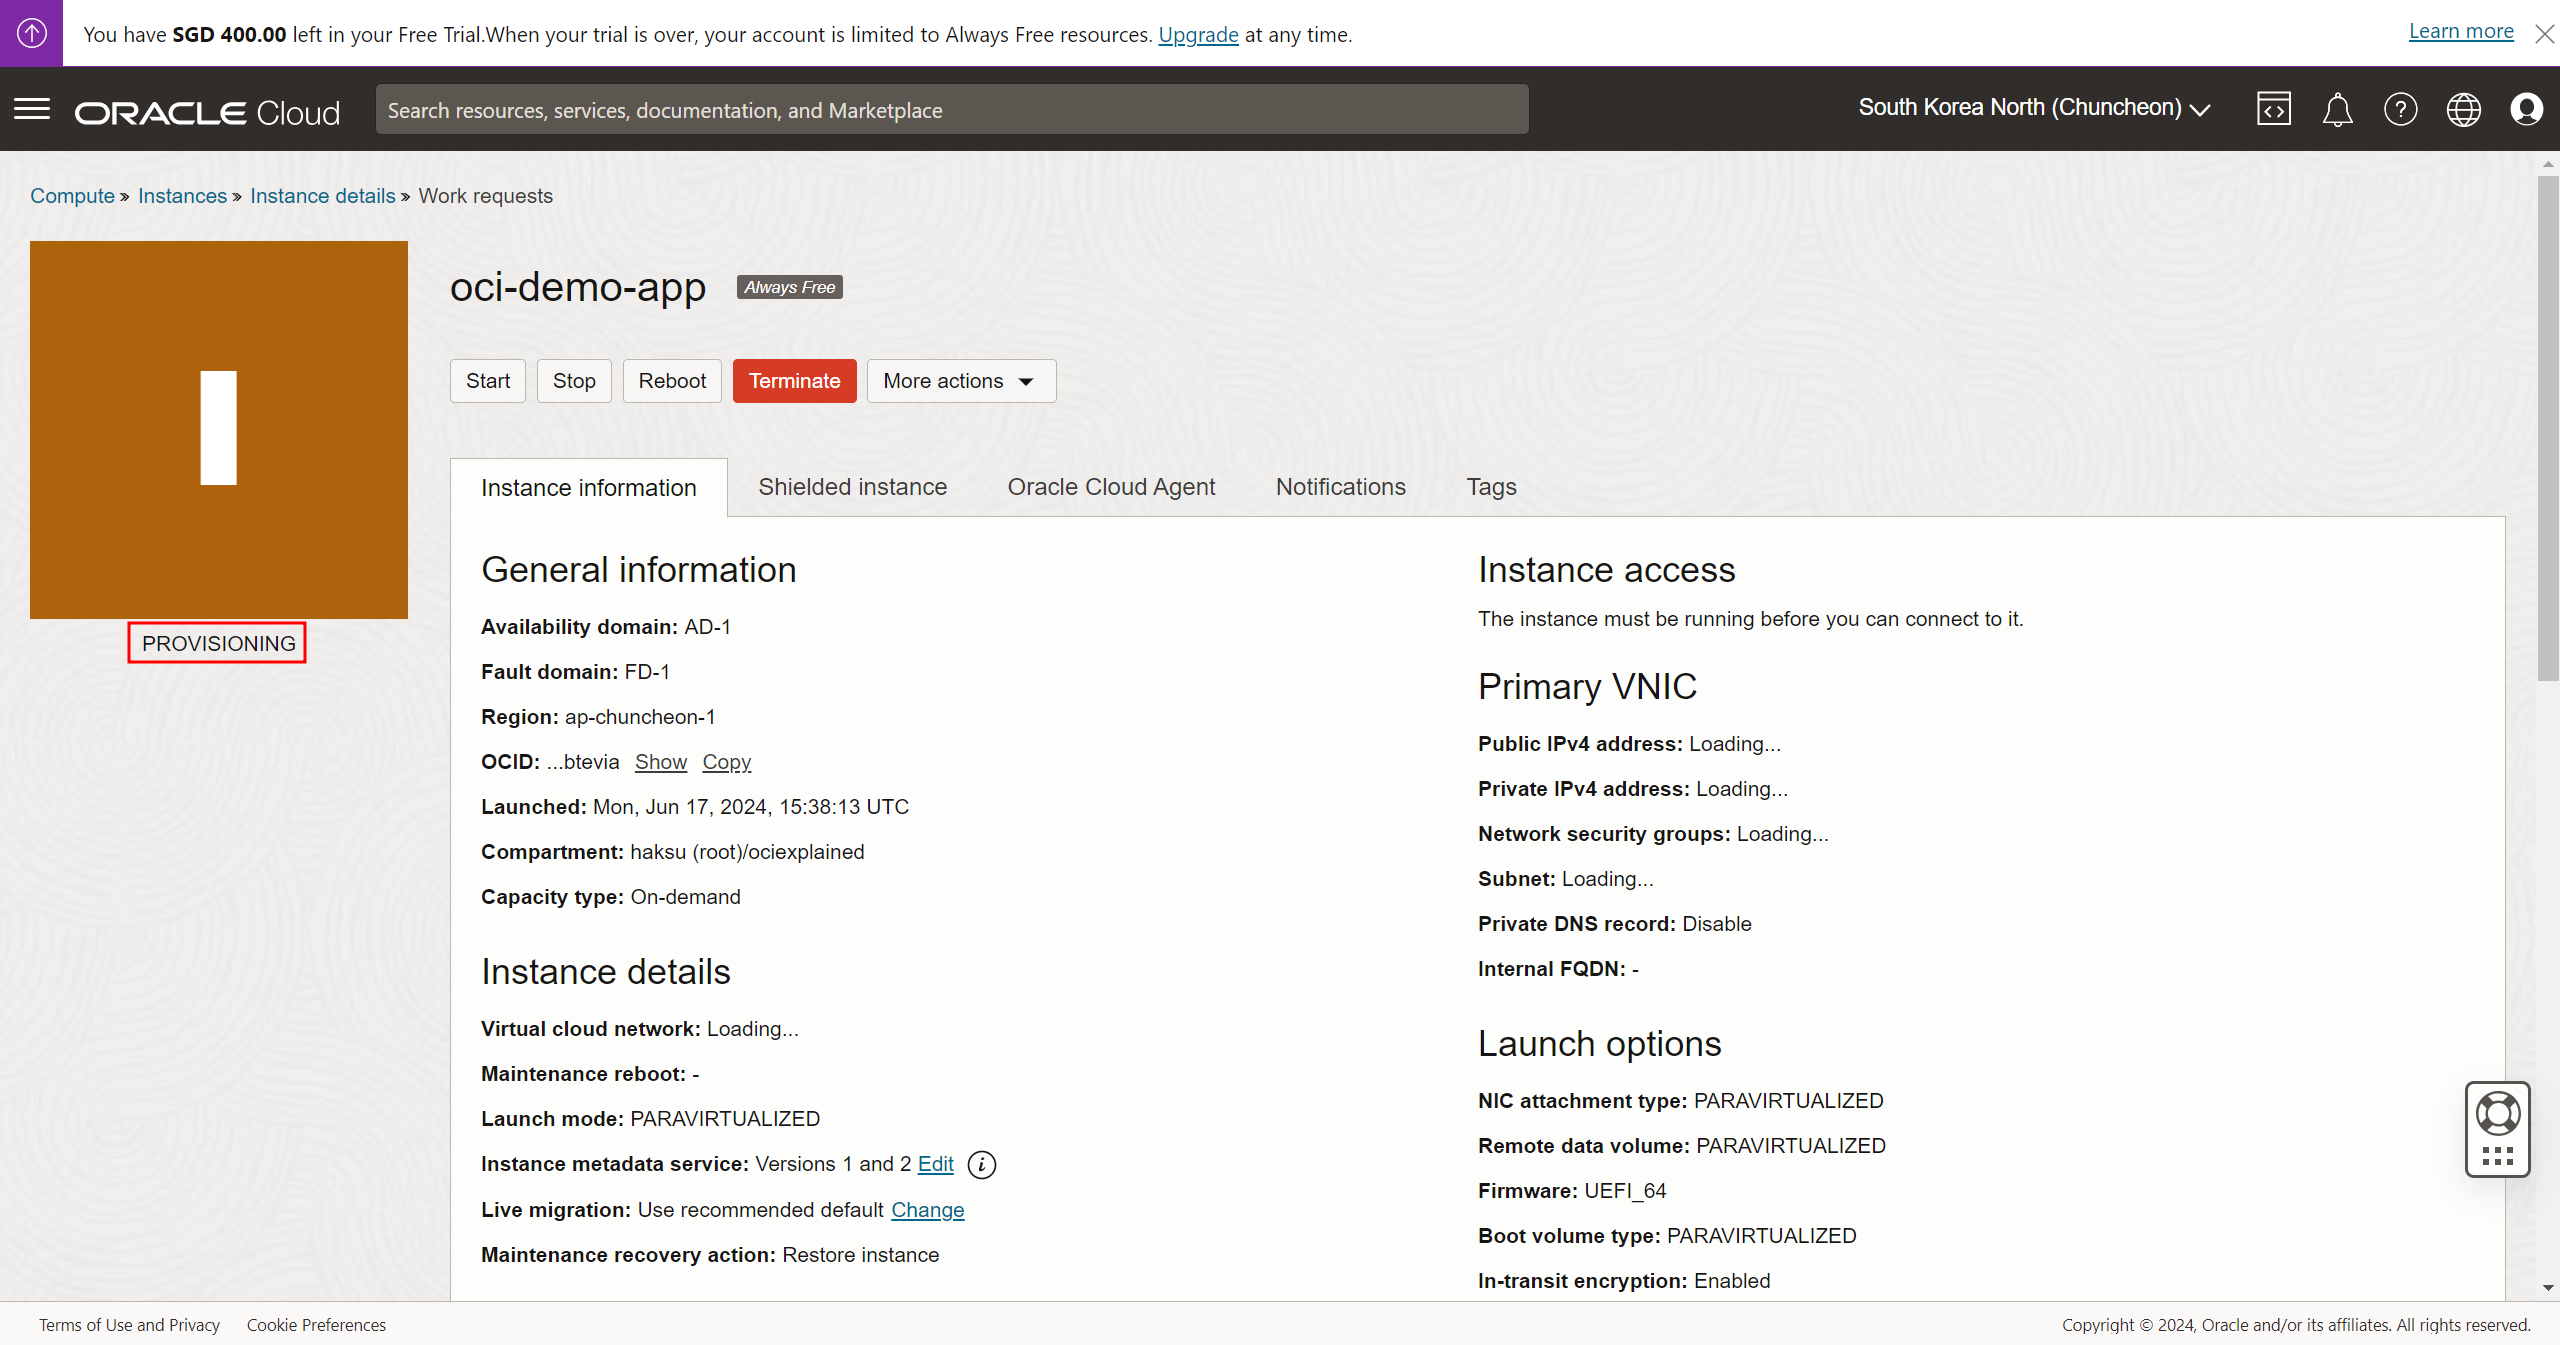
Task: Open the hamburger navigation menu
Action: point(32,109)
